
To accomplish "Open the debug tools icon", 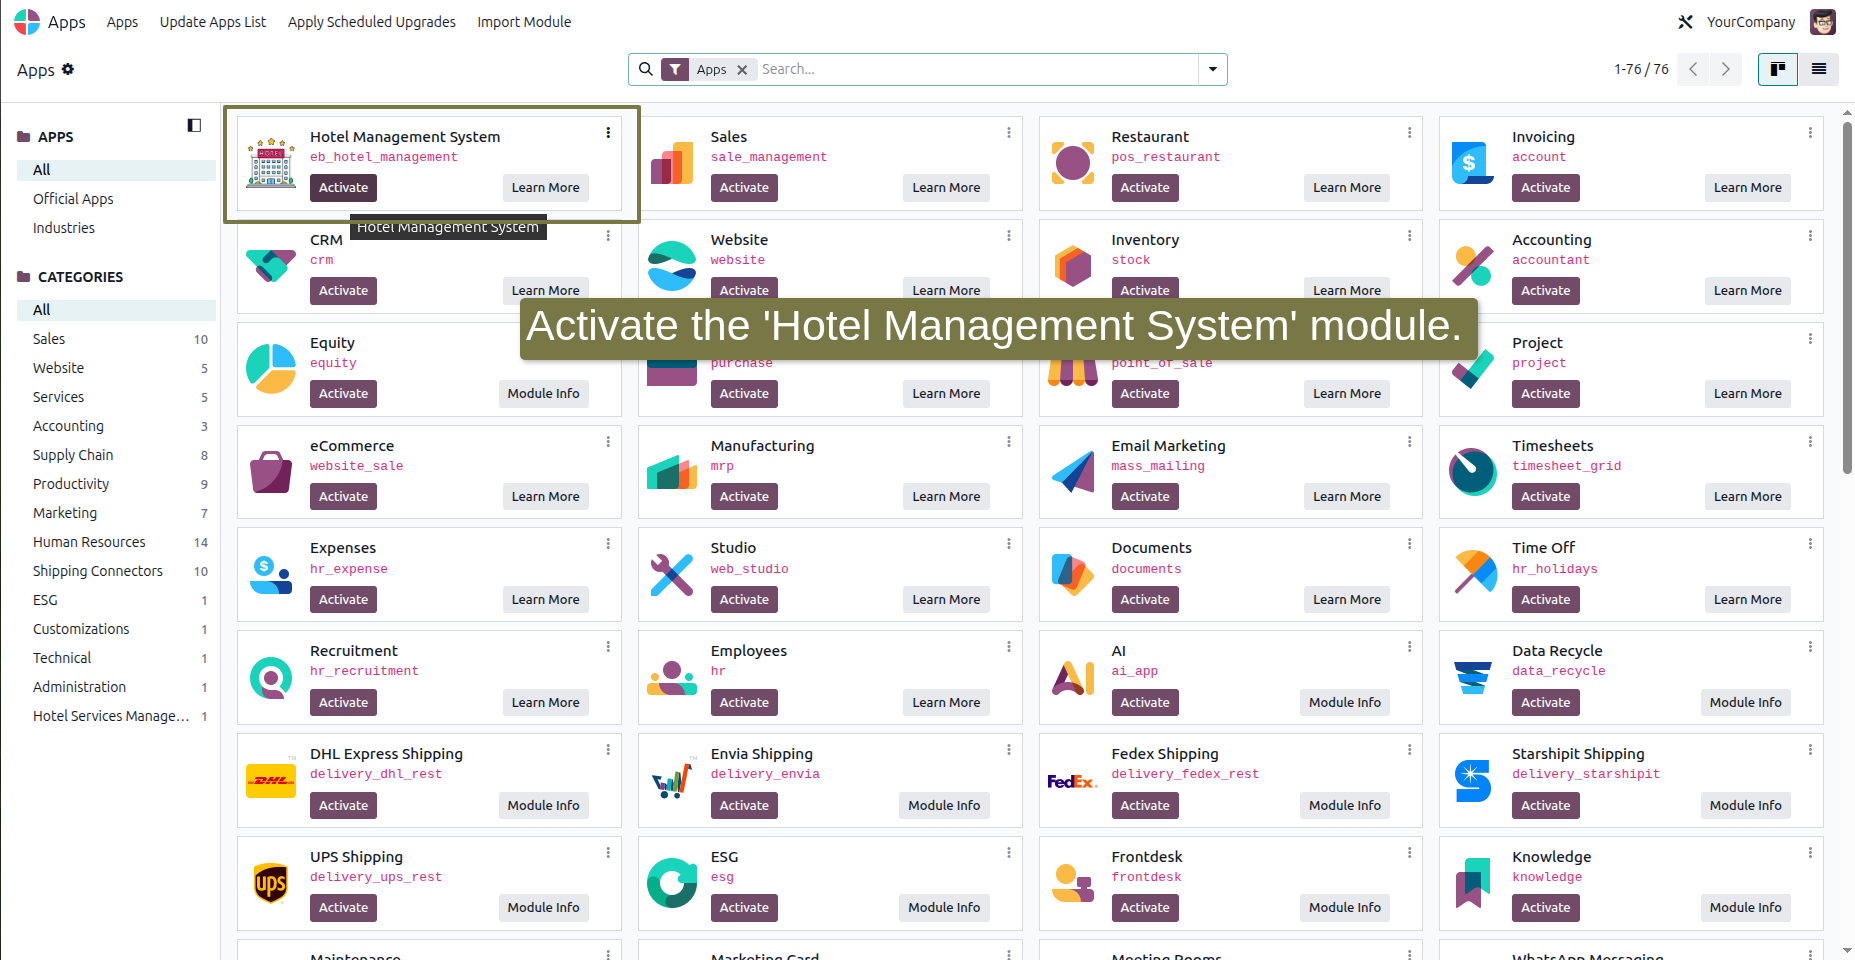I will coord(1685,22).
